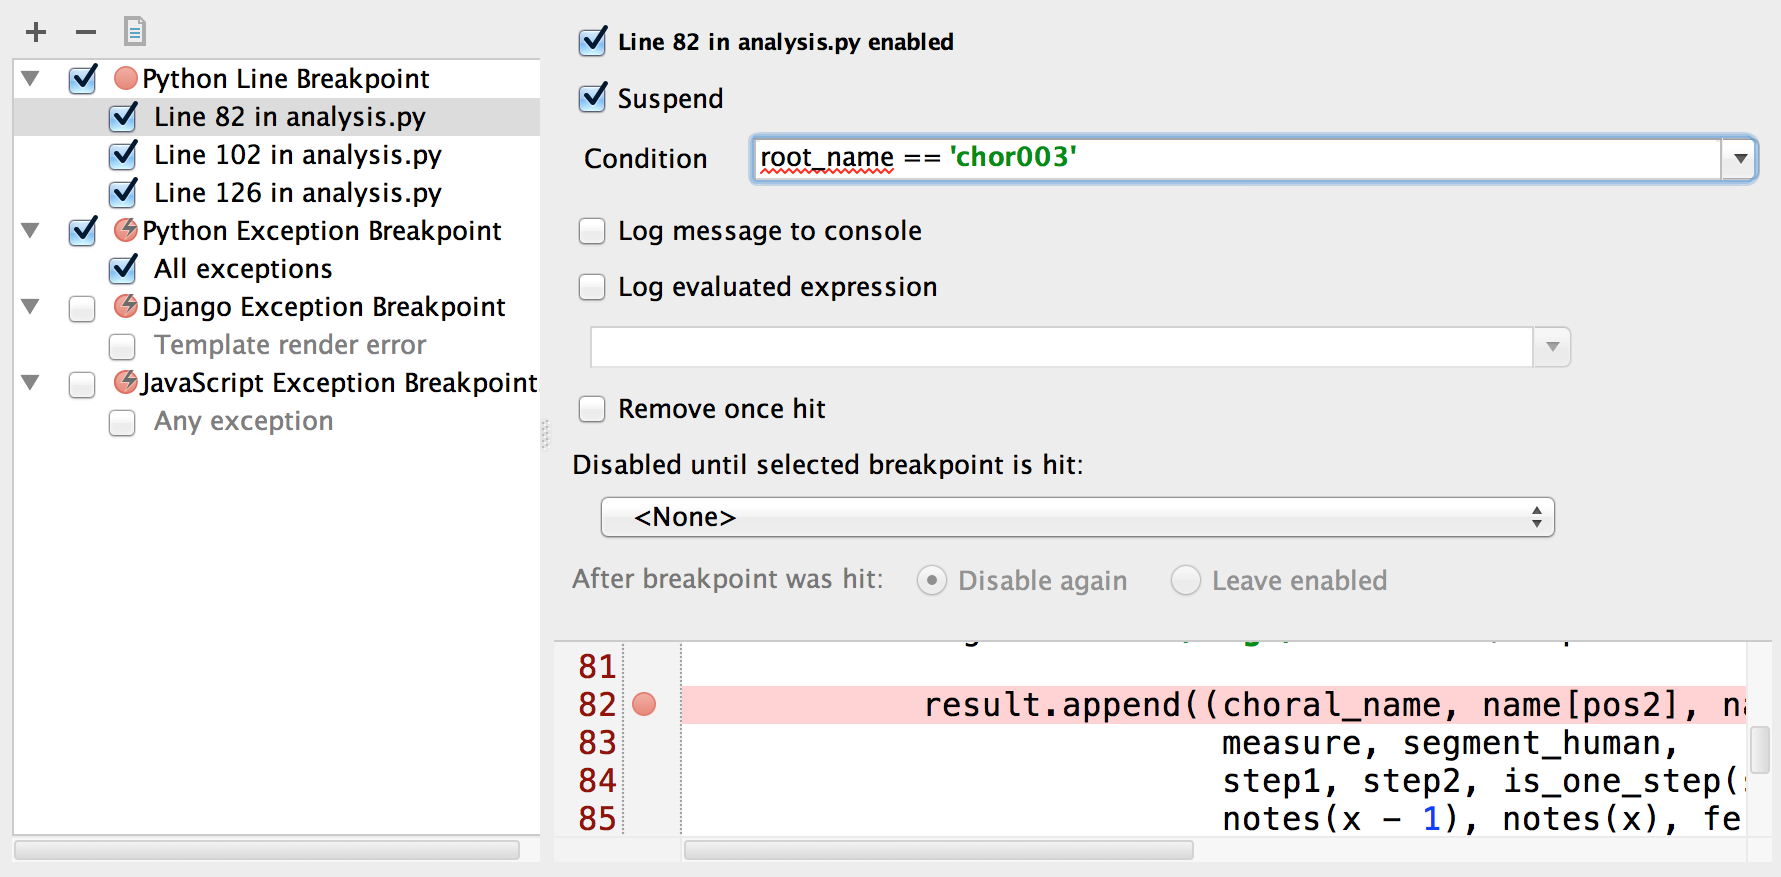Image resolution: width=1781 pixels, height=877 pixels.
Task: Click the Condition field with root_name expression
Action: [x=1236, y=159]
